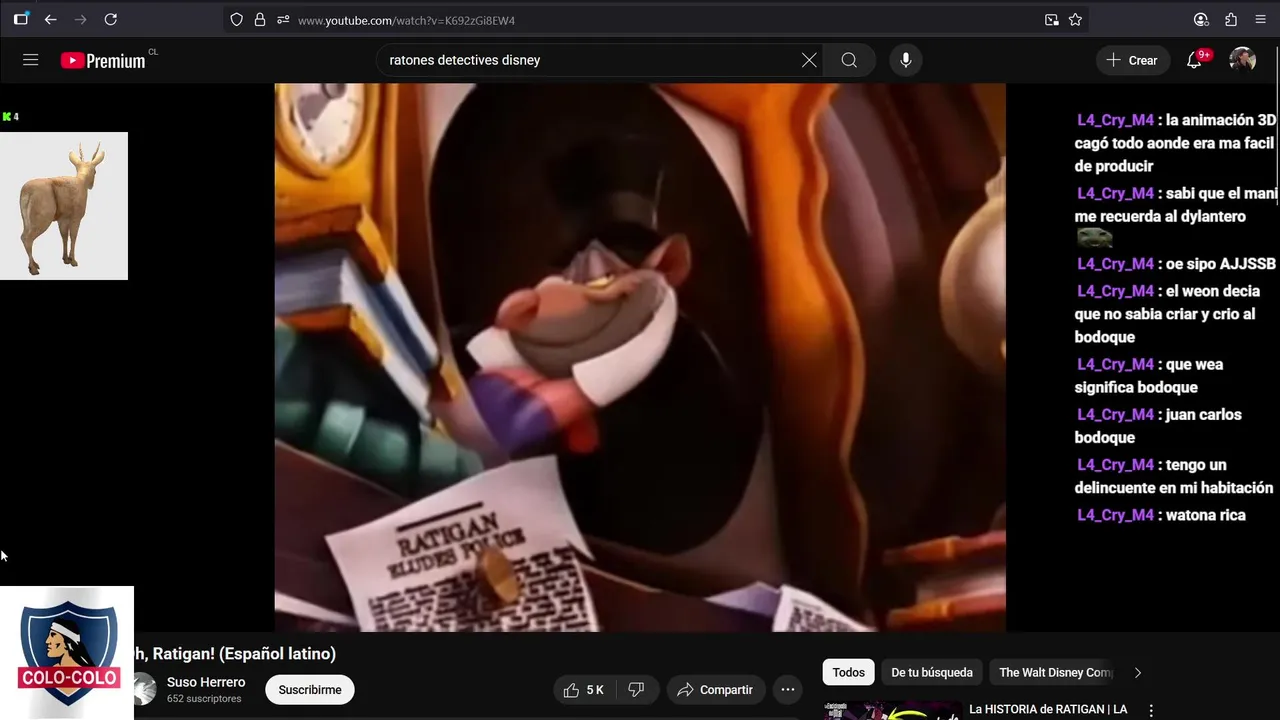Open the browser application menu
Viewport: 1280px width, 720px height.
(1260, 20)
